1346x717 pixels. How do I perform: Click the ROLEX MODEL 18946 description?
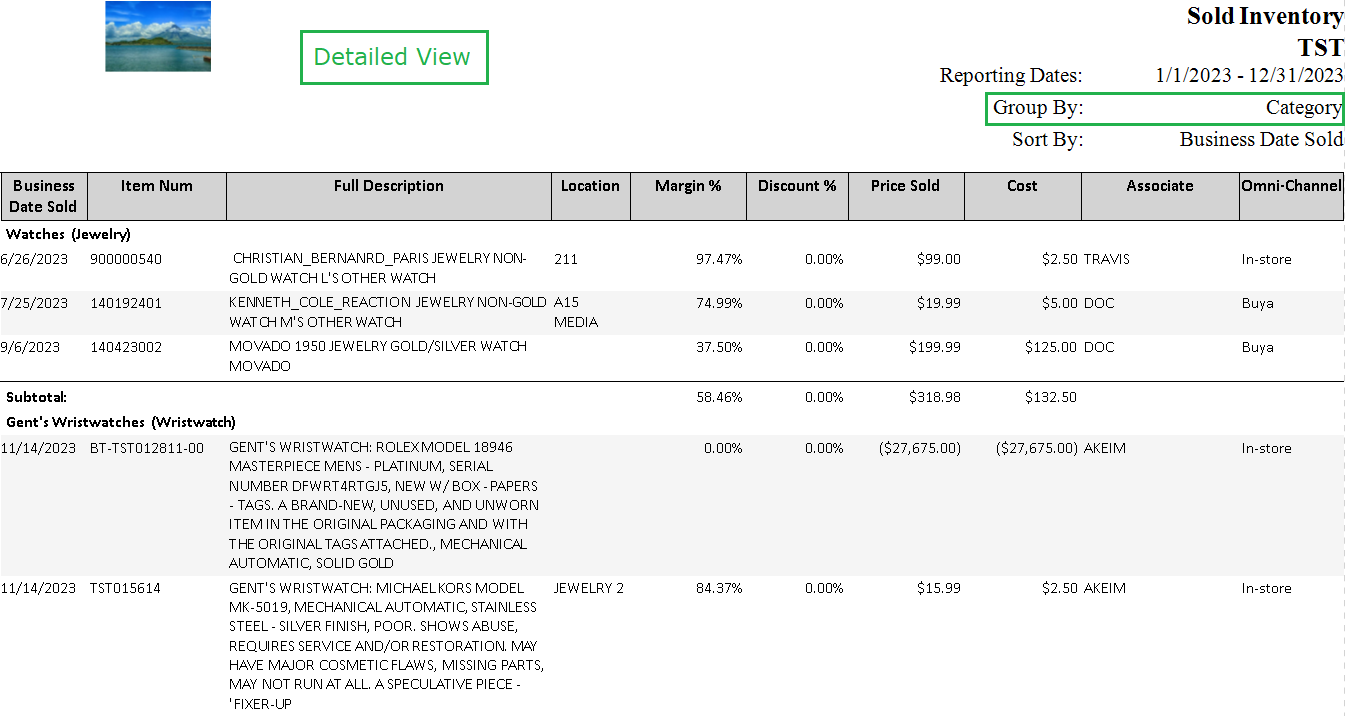click(384, 505)
